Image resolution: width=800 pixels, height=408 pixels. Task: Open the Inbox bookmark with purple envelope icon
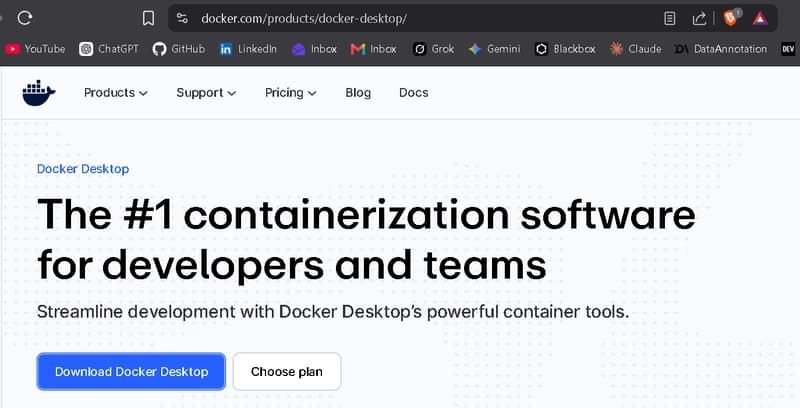tap(314, 49)
